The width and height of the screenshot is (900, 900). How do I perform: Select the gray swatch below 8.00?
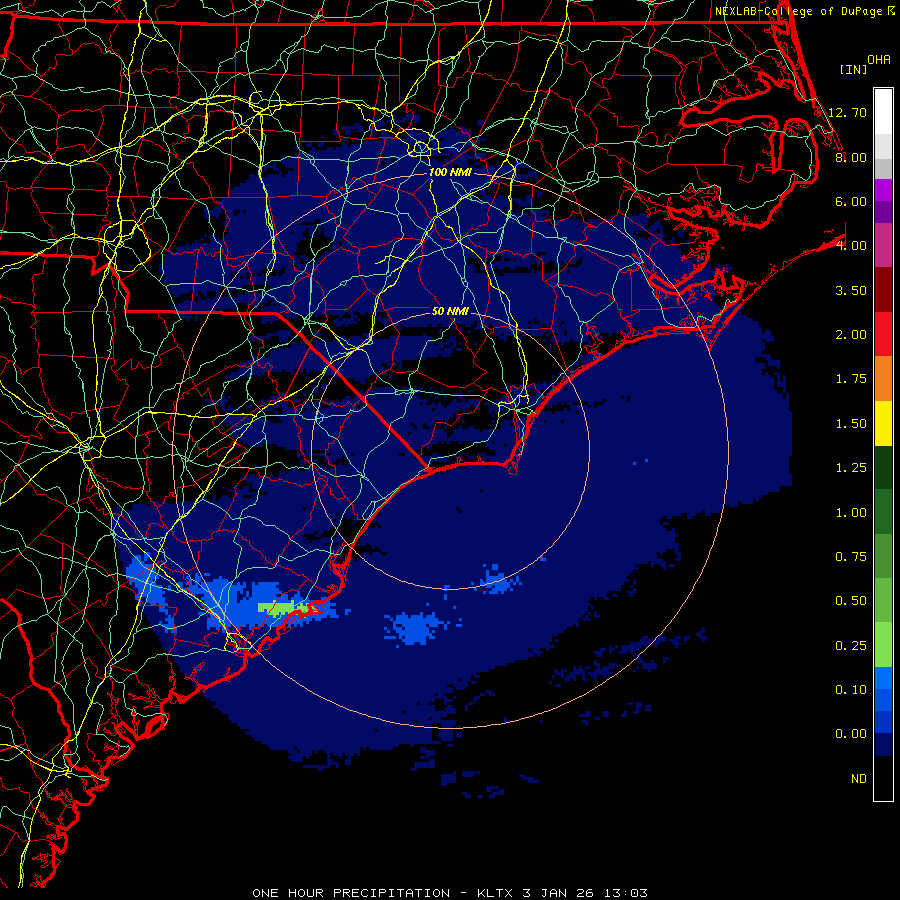pos(883,168)
